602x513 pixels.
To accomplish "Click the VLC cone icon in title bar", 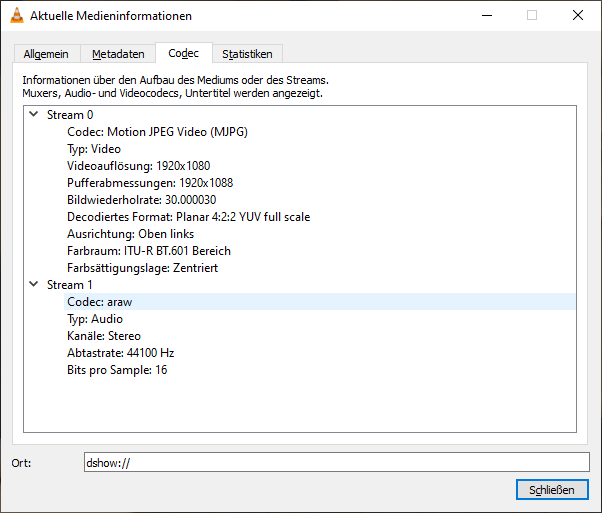I will [x=17, y=15].
